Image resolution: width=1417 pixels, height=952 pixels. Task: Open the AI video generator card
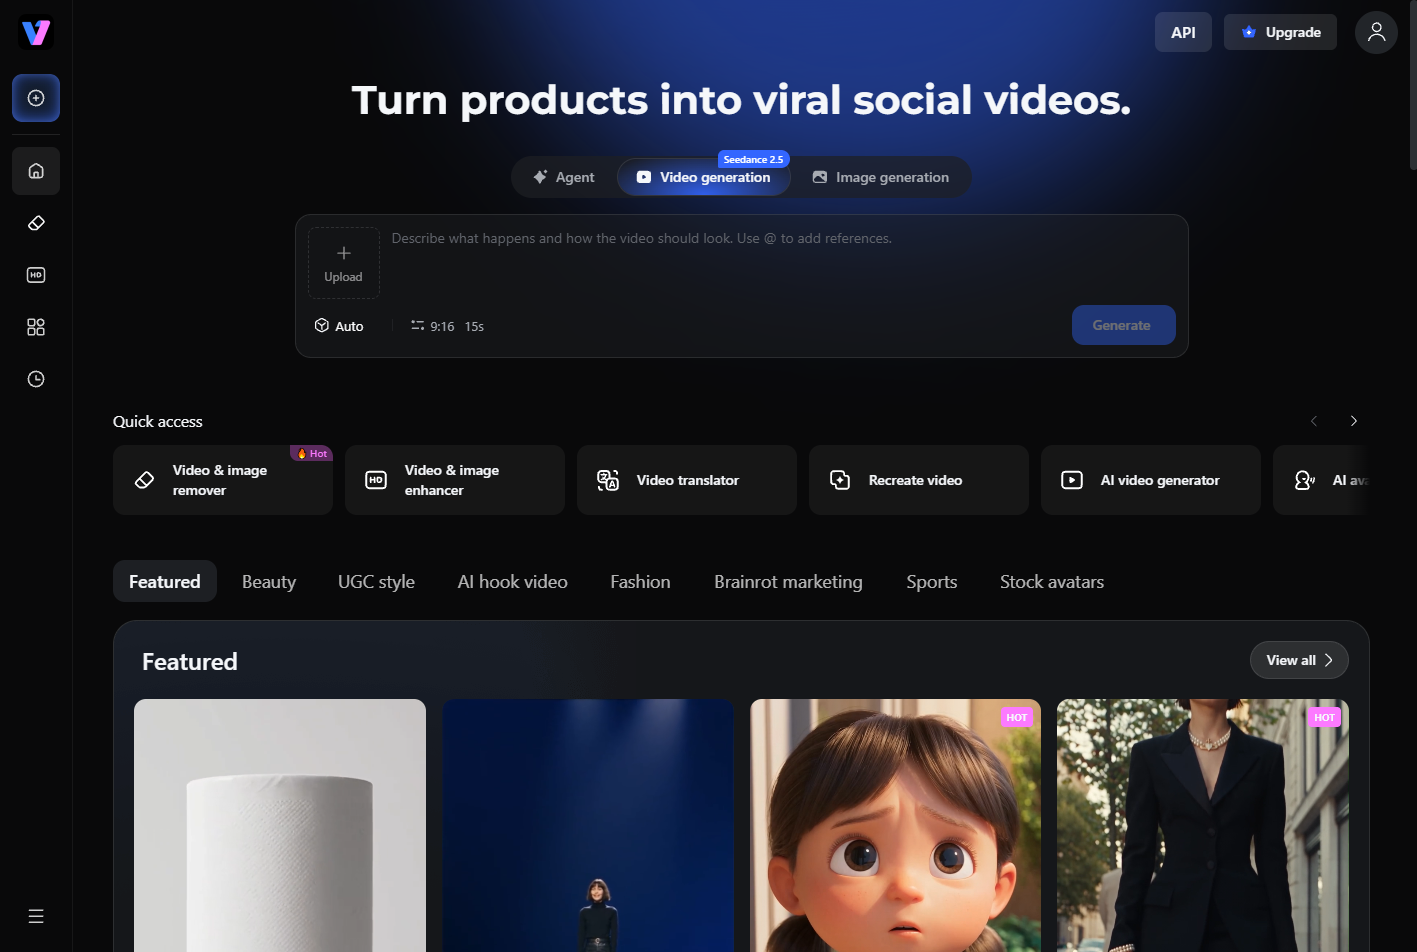(x=1151, y=480)
